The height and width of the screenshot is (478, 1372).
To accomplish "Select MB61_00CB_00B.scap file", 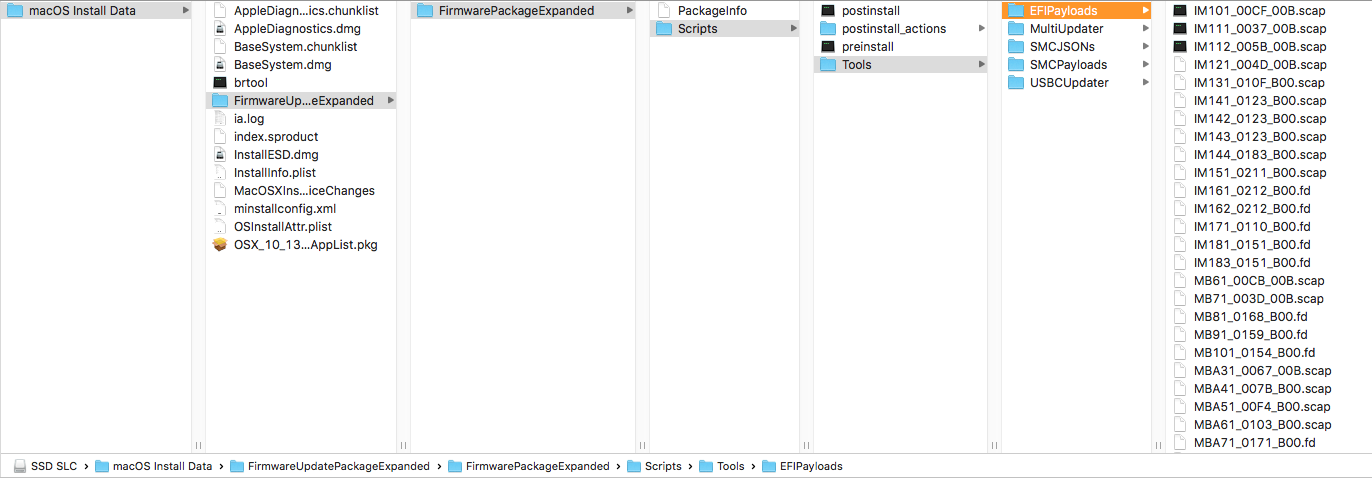I will pos(1259,281).
